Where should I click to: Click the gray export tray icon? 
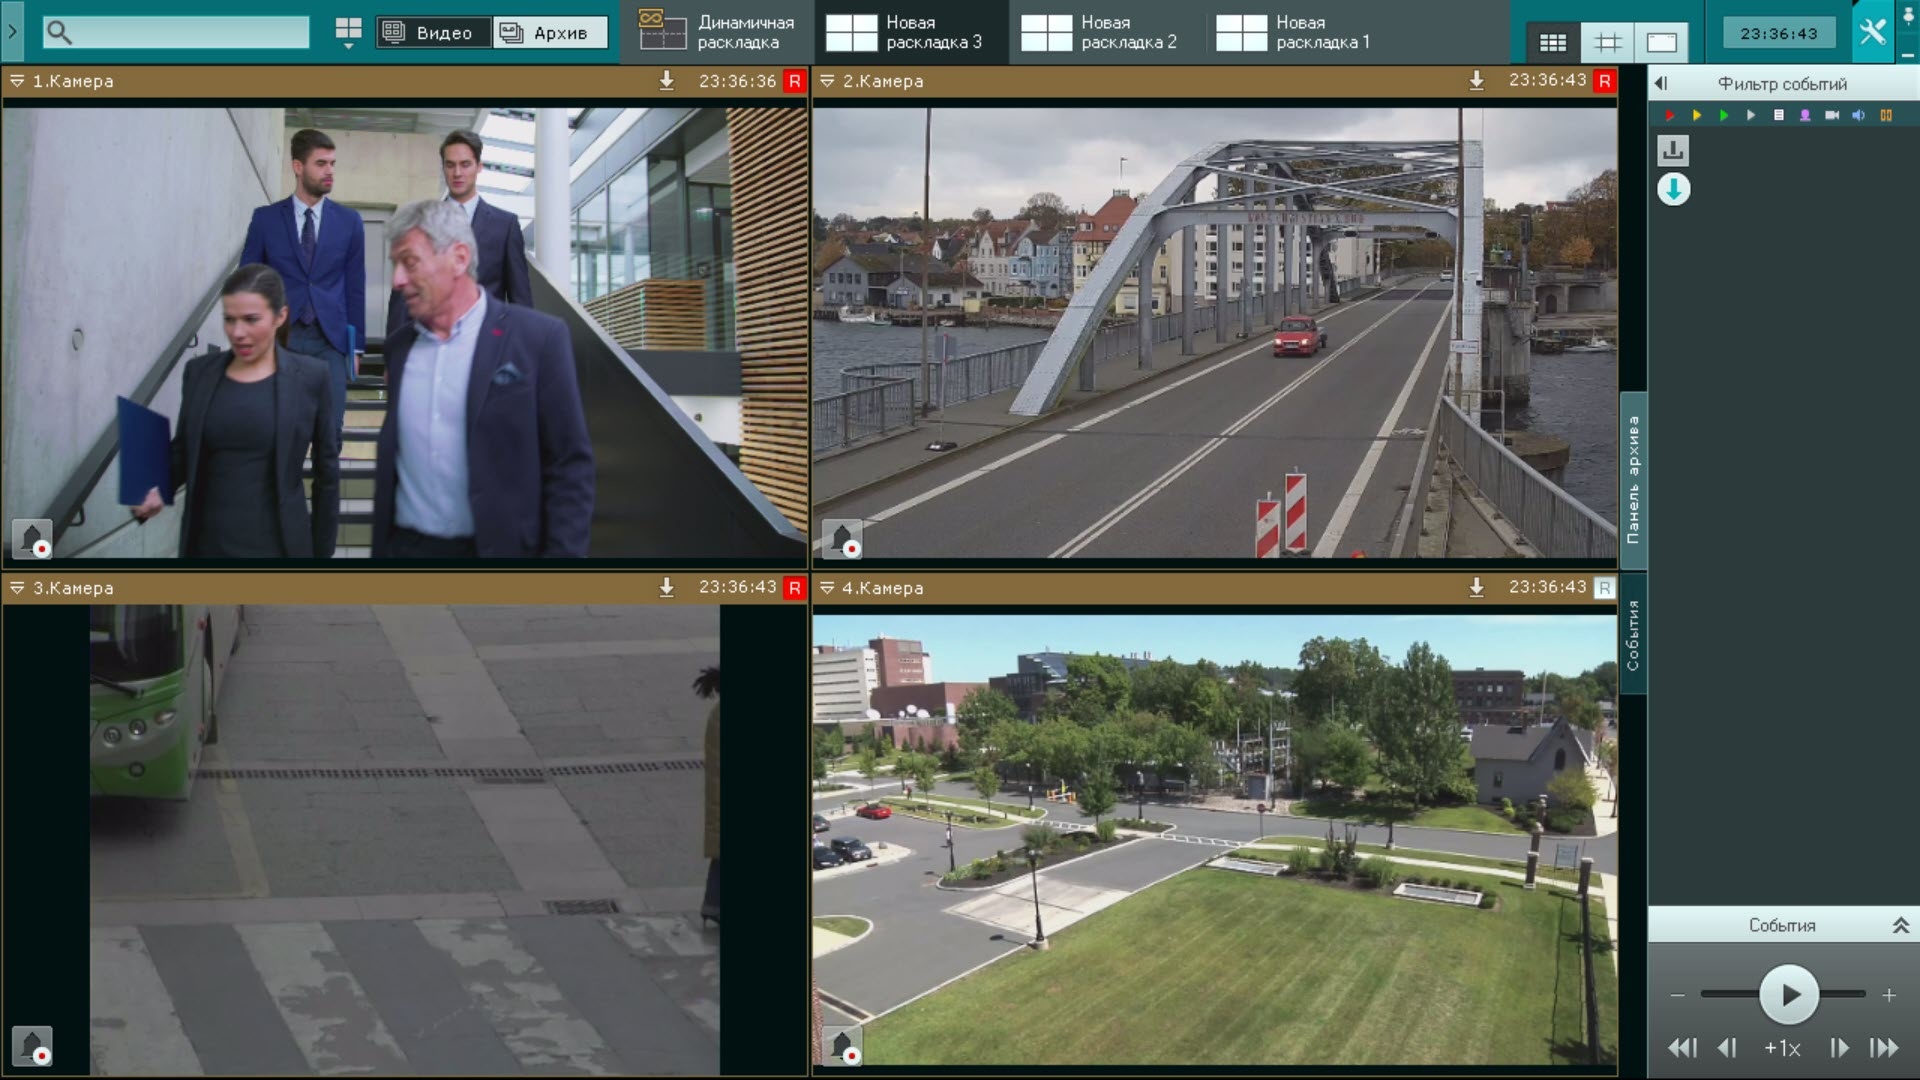(x=1673, y=151)
